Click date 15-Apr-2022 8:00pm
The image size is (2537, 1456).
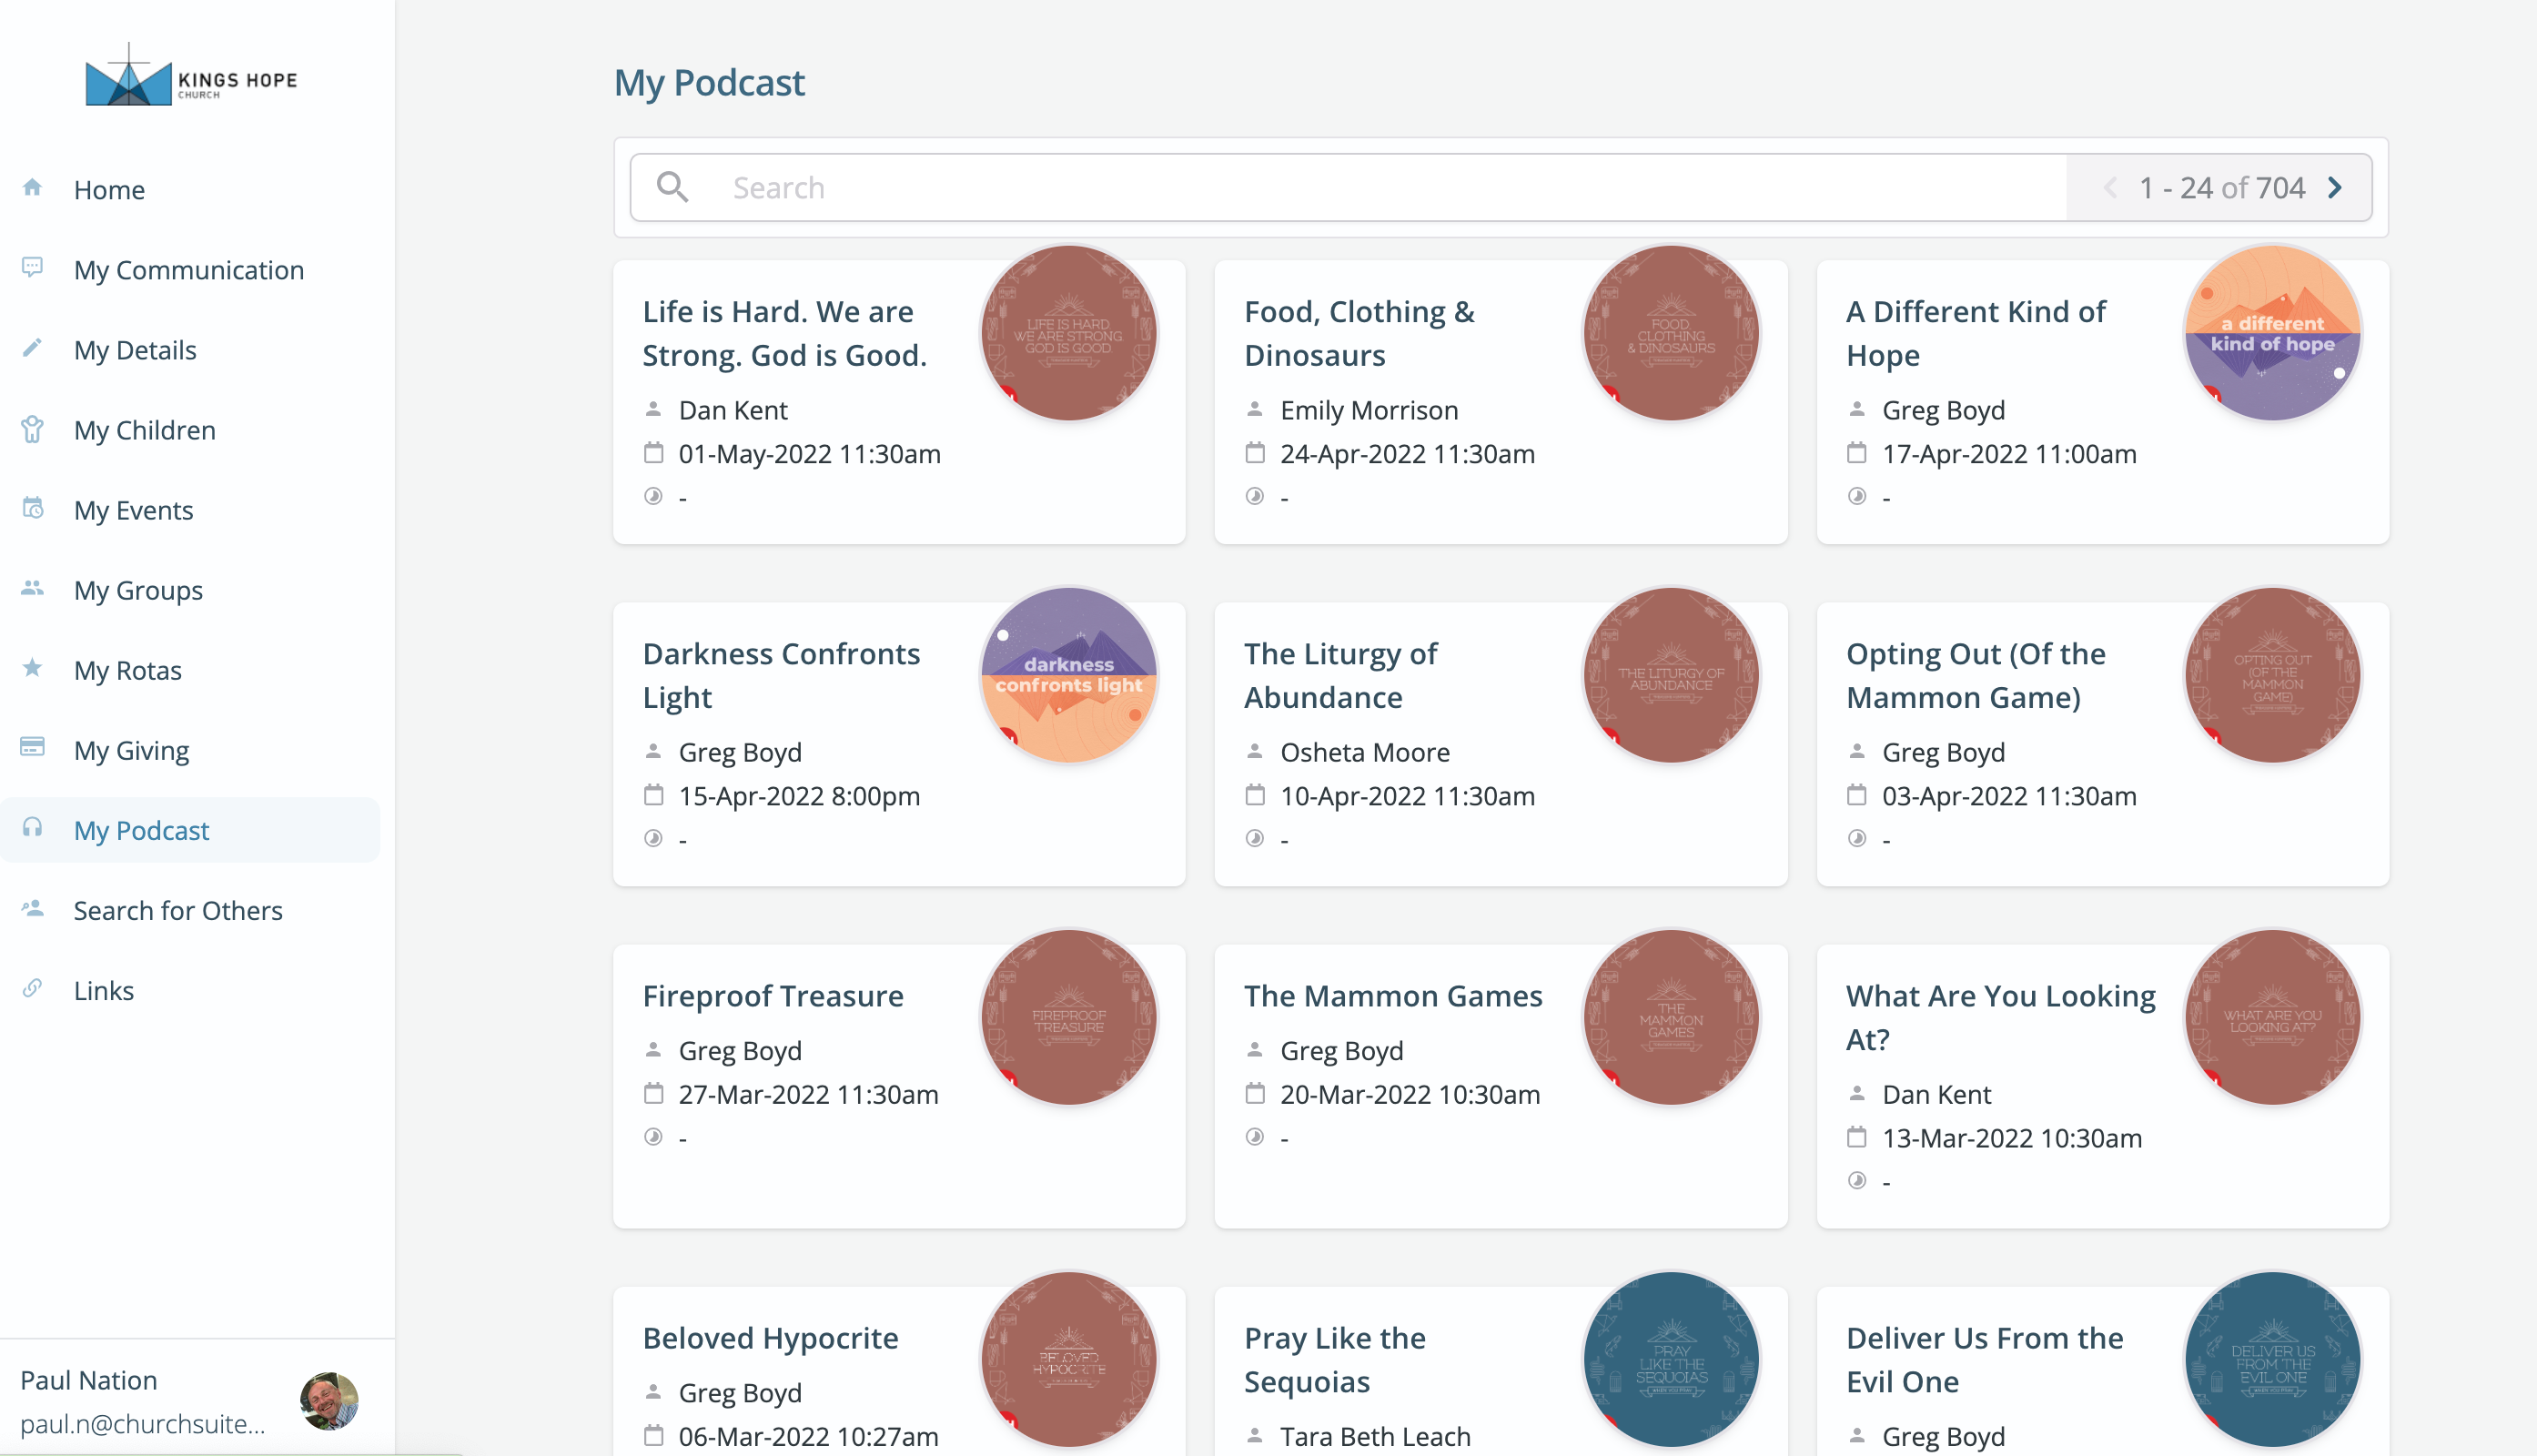799,795
